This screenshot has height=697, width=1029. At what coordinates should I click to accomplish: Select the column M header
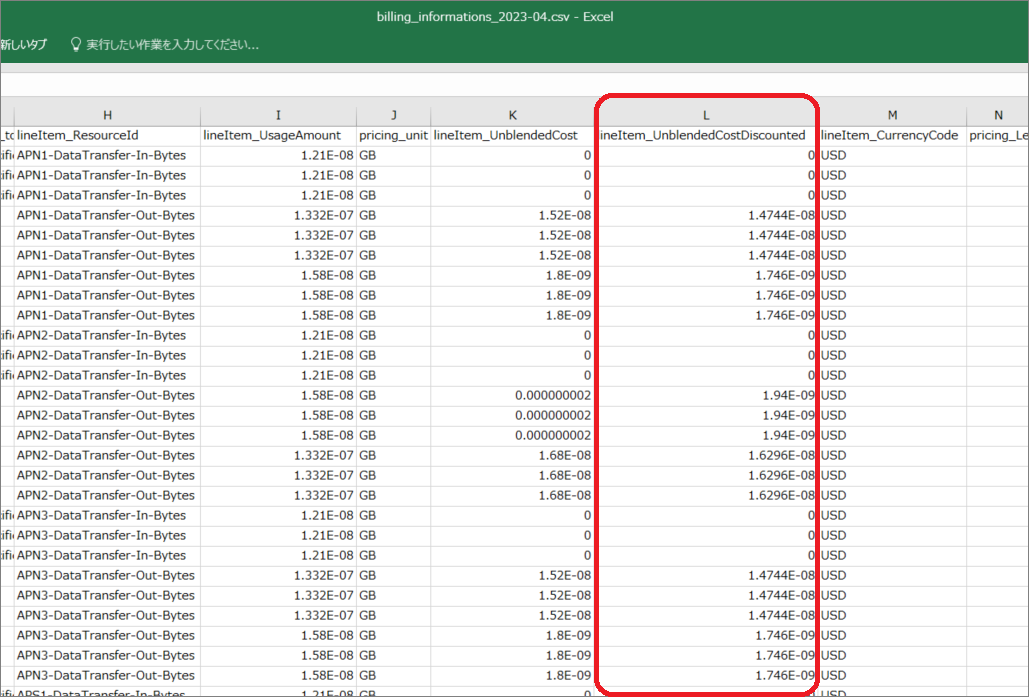tap(891, 115)
